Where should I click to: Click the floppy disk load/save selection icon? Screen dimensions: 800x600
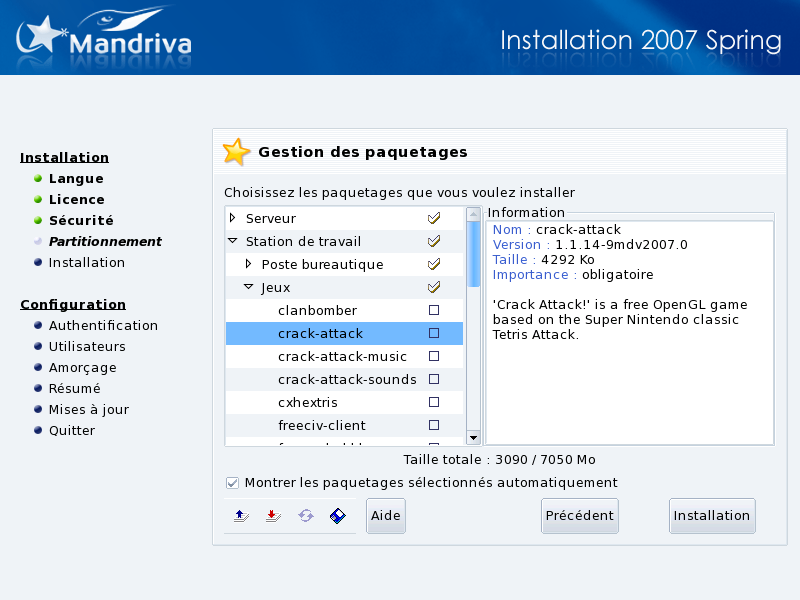pos(338,516)
